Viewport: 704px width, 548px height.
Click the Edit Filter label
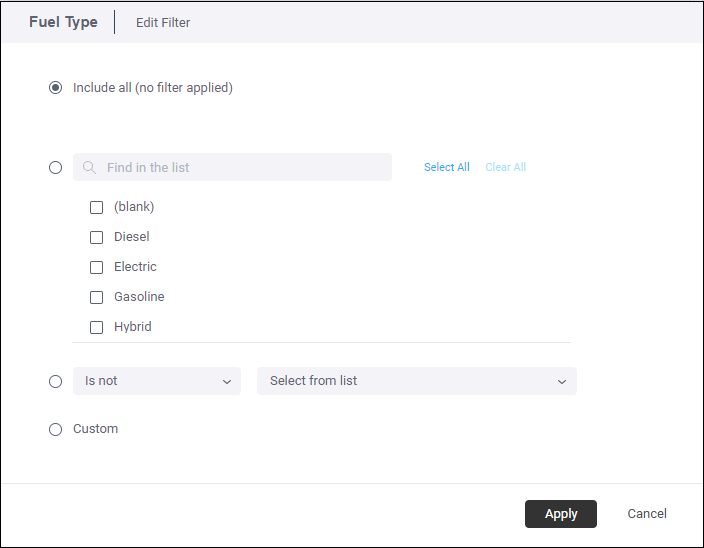163,22
